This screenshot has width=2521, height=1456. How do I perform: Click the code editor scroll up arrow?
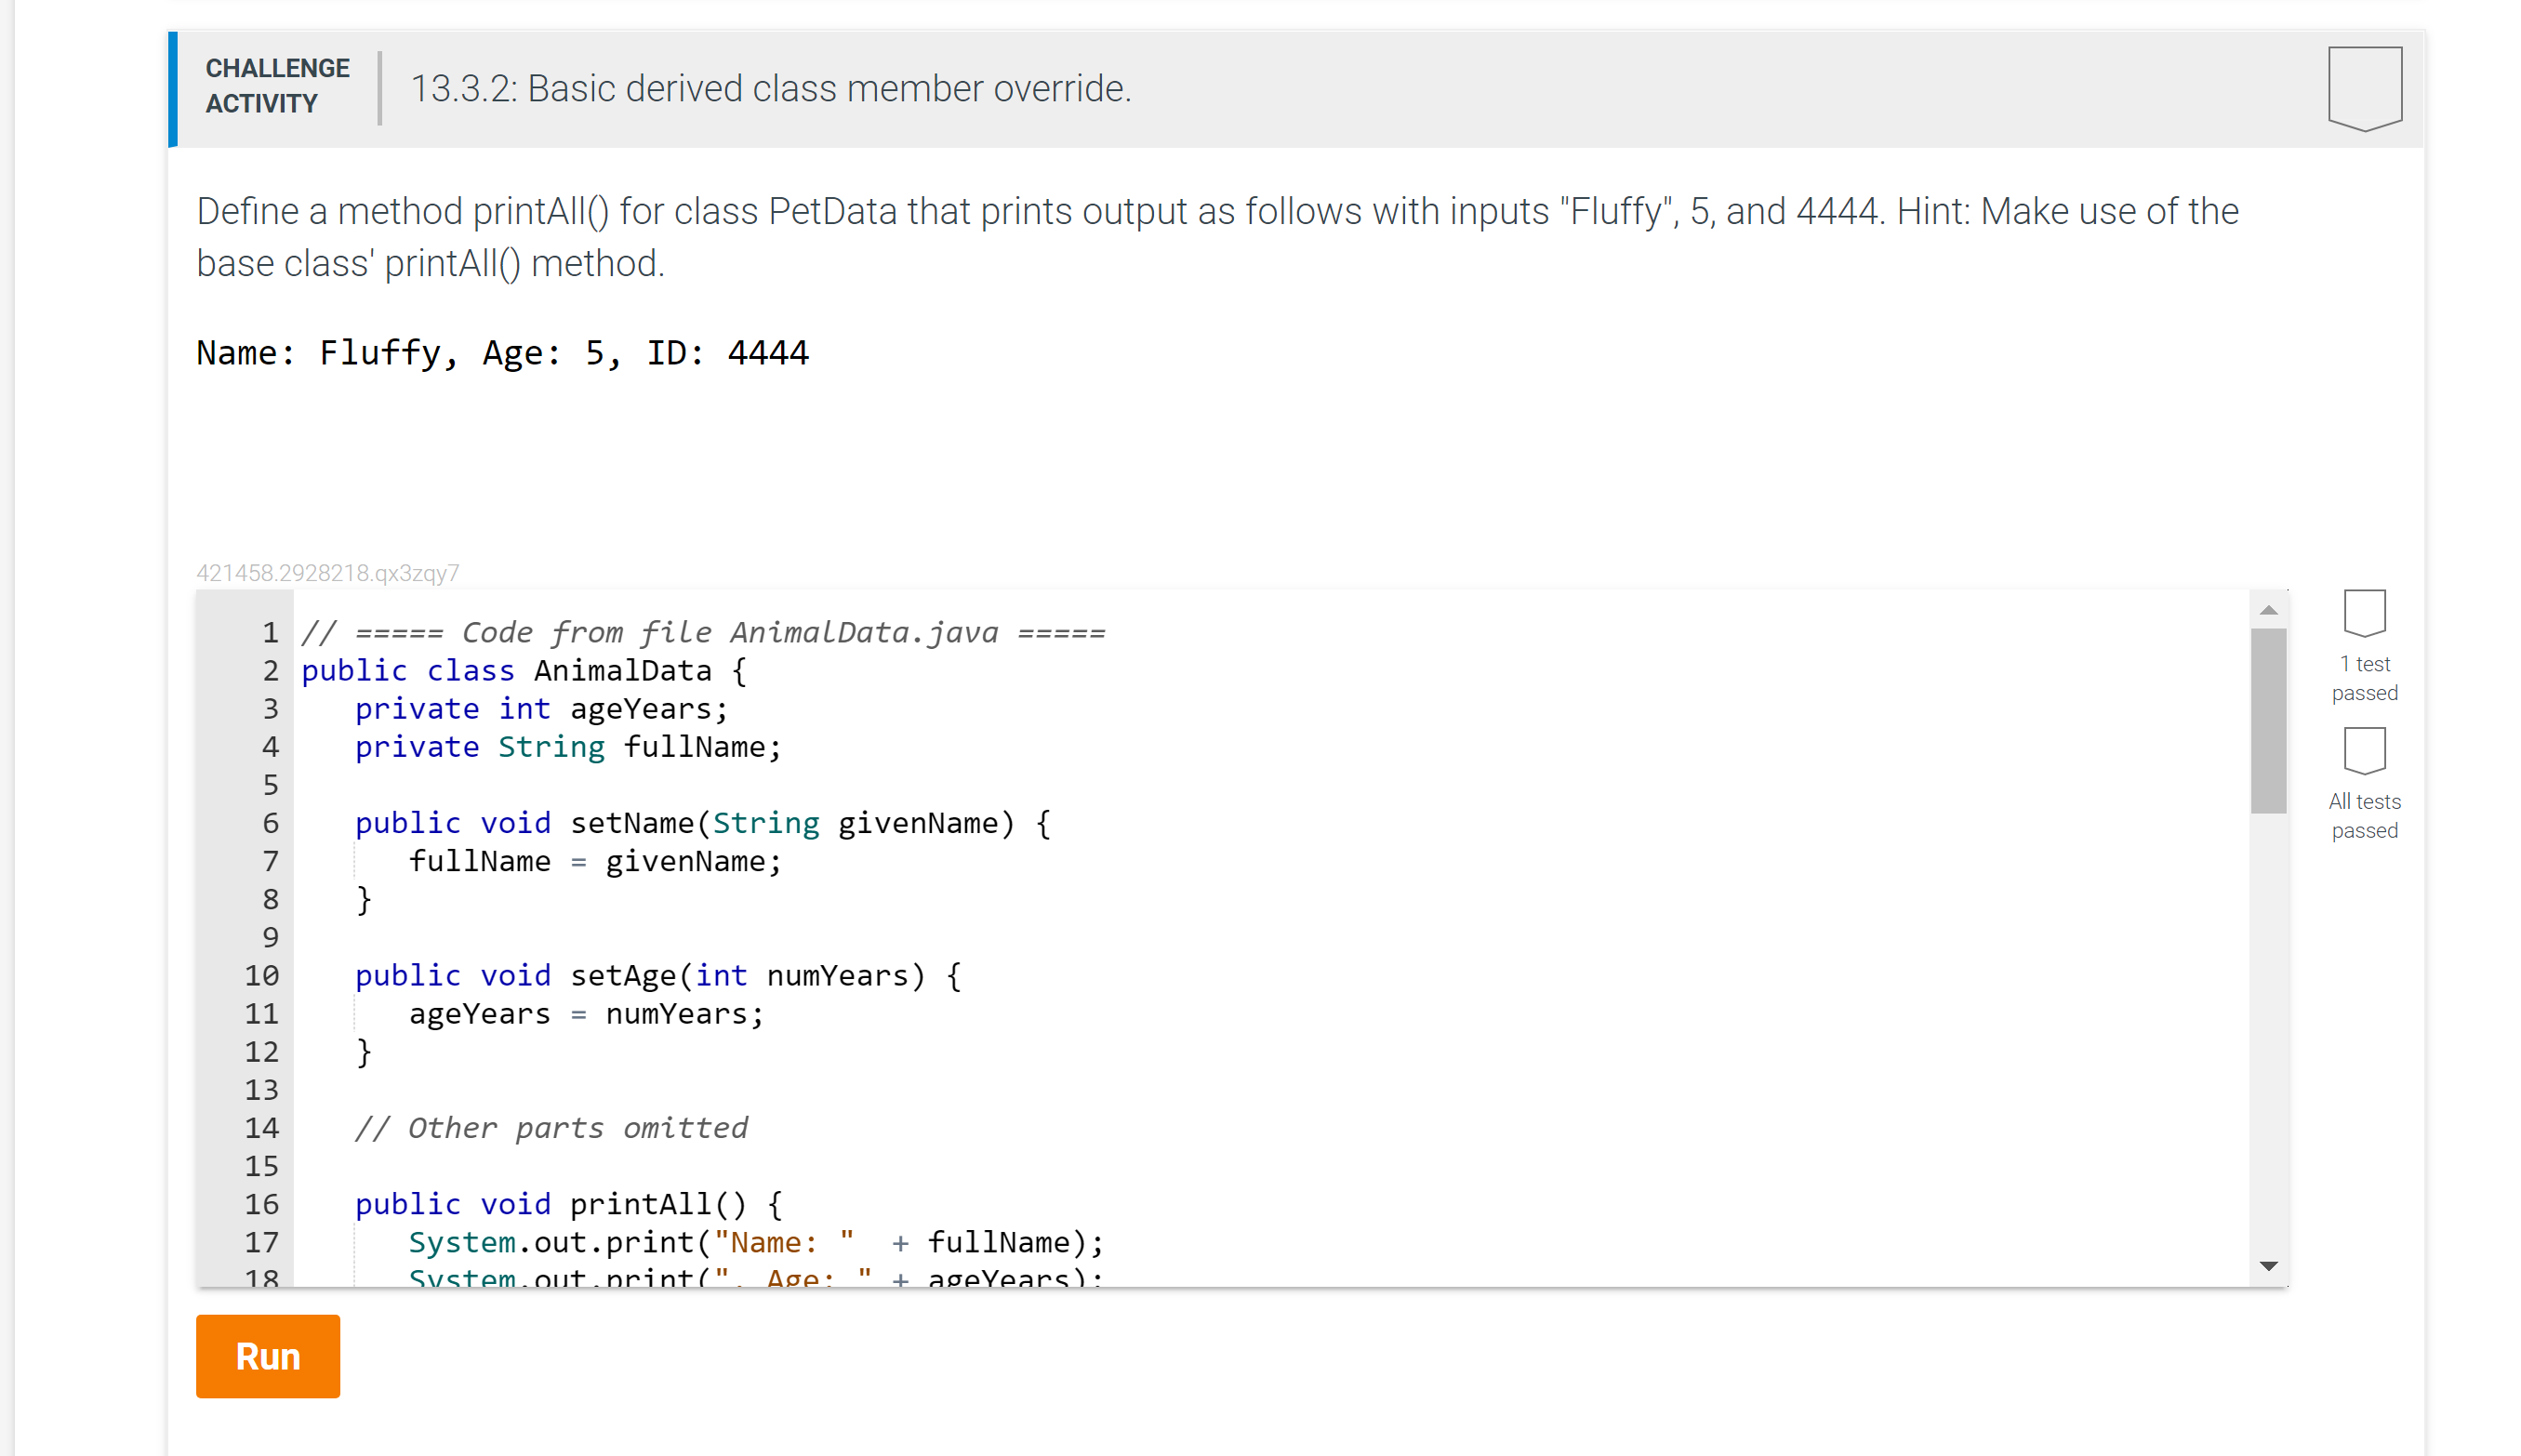2268,610
